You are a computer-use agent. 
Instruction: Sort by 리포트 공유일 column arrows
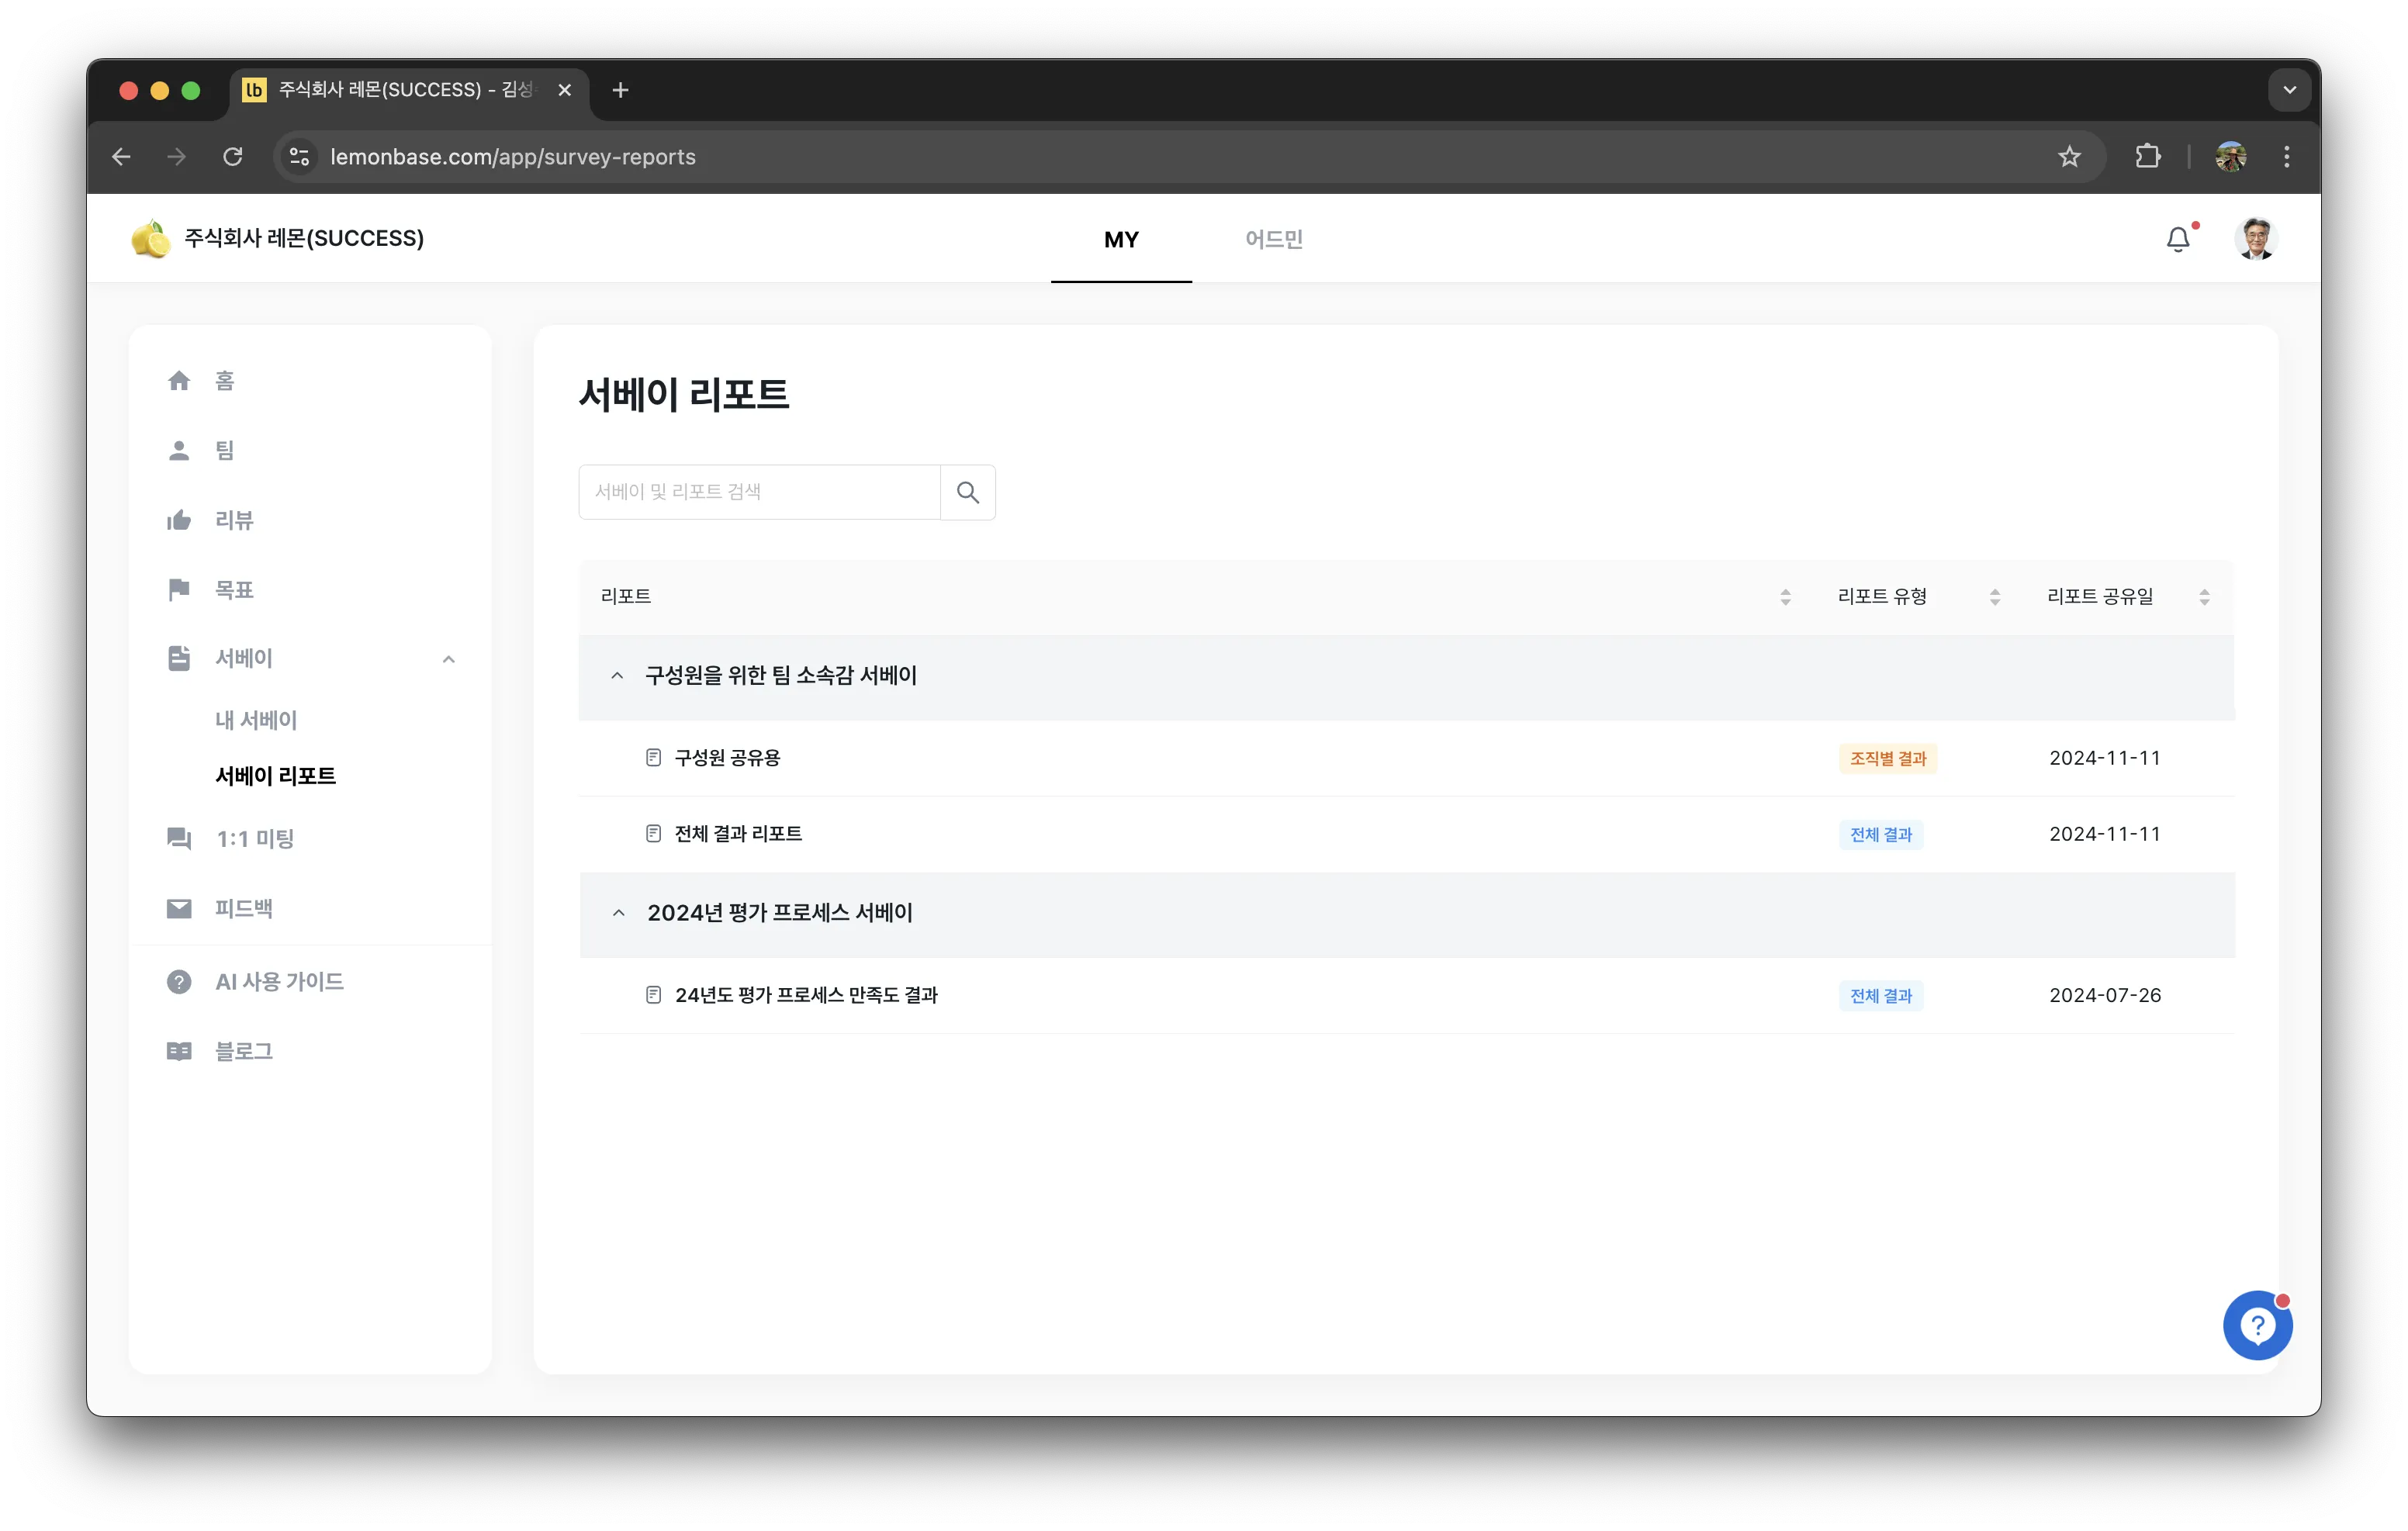click(x=2205, y=597)
